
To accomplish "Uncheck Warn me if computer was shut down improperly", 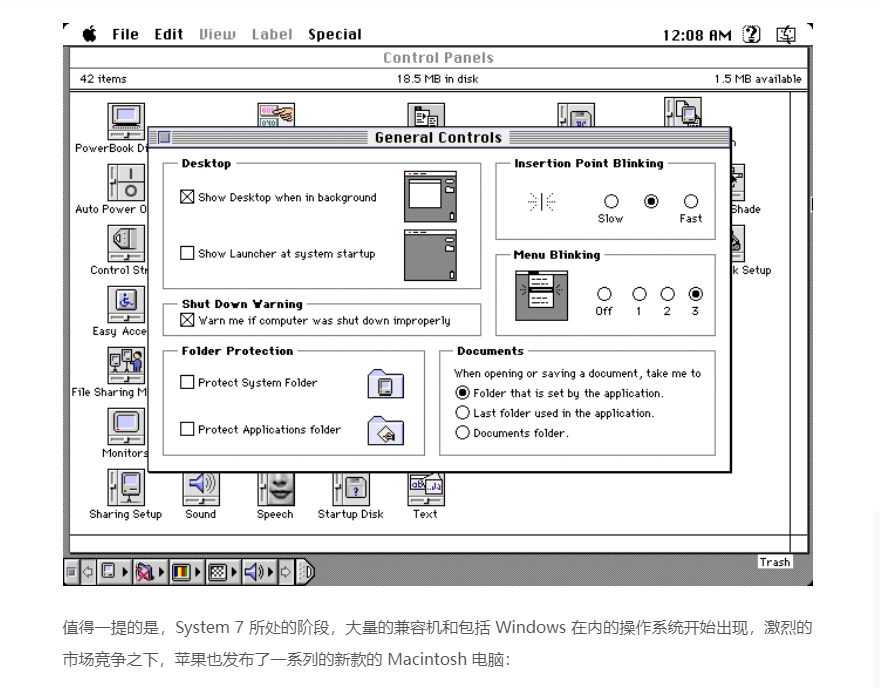I will [x=187, y=320].
